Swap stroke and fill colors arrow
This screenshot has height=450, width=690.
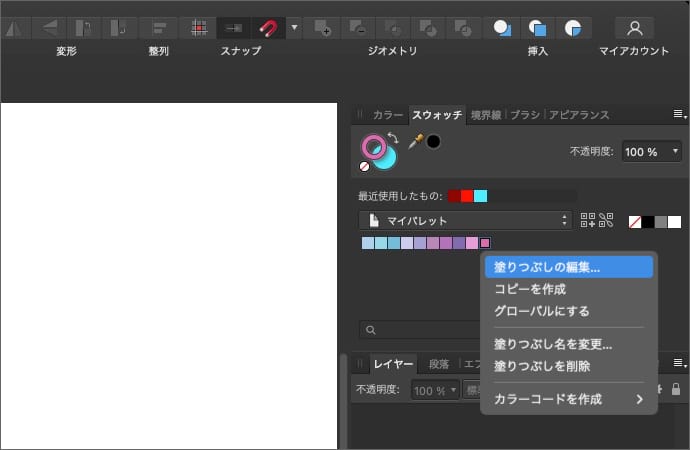coord(393,138)
